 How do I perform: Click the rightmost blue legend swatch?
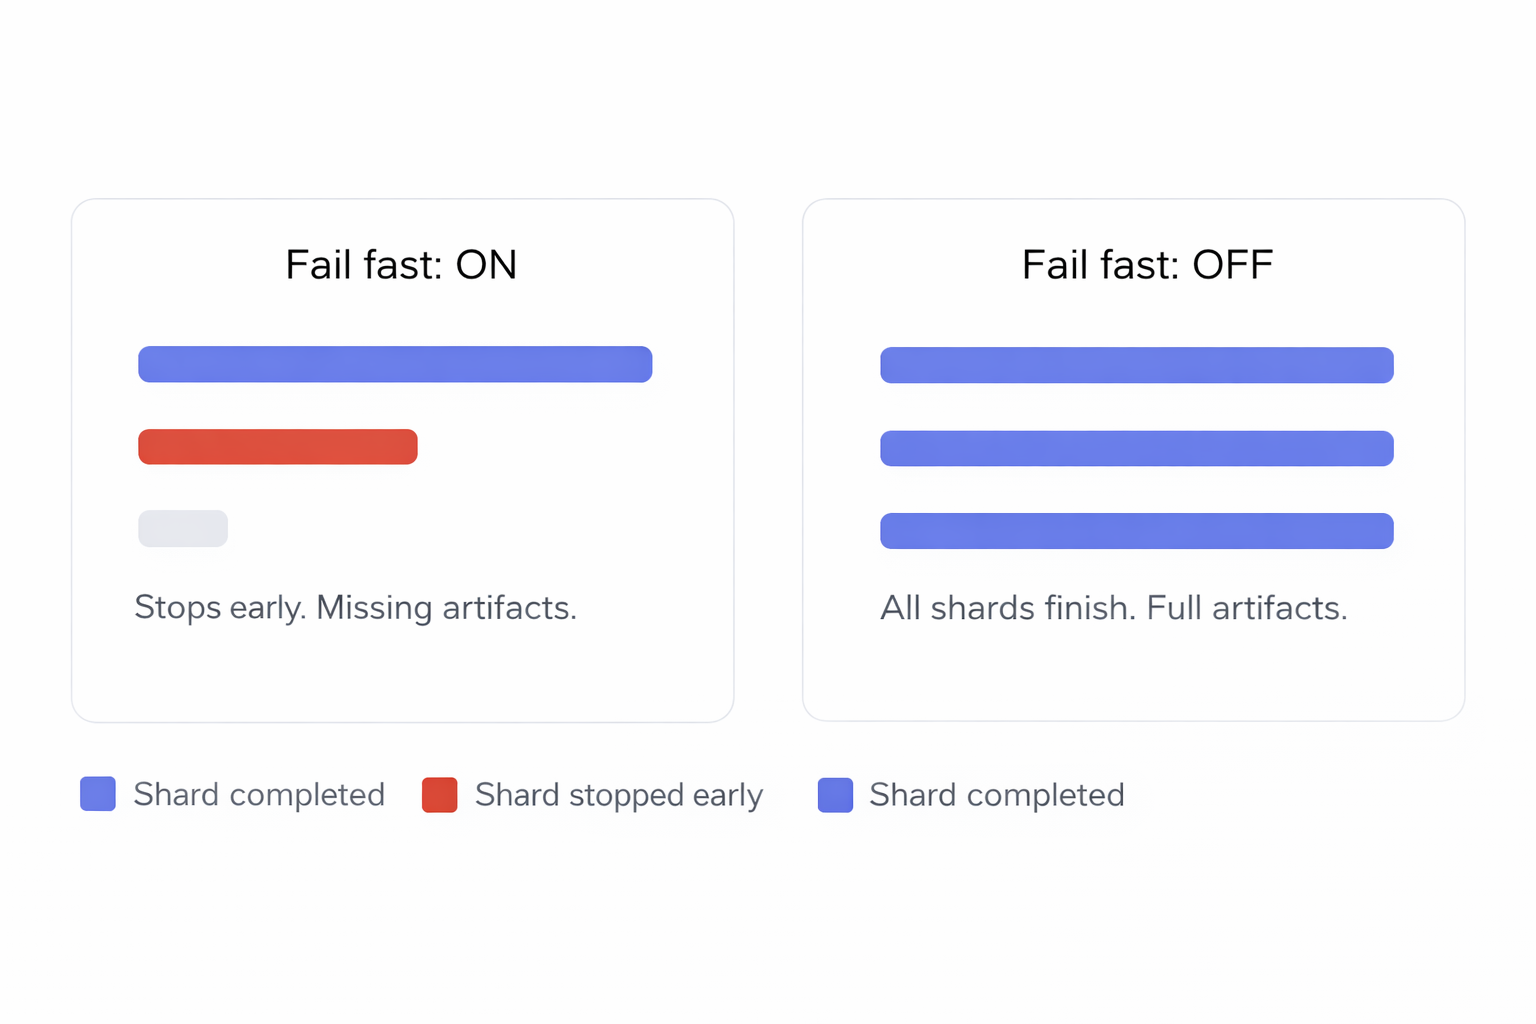pyautogui.click(x=835, y=795)
